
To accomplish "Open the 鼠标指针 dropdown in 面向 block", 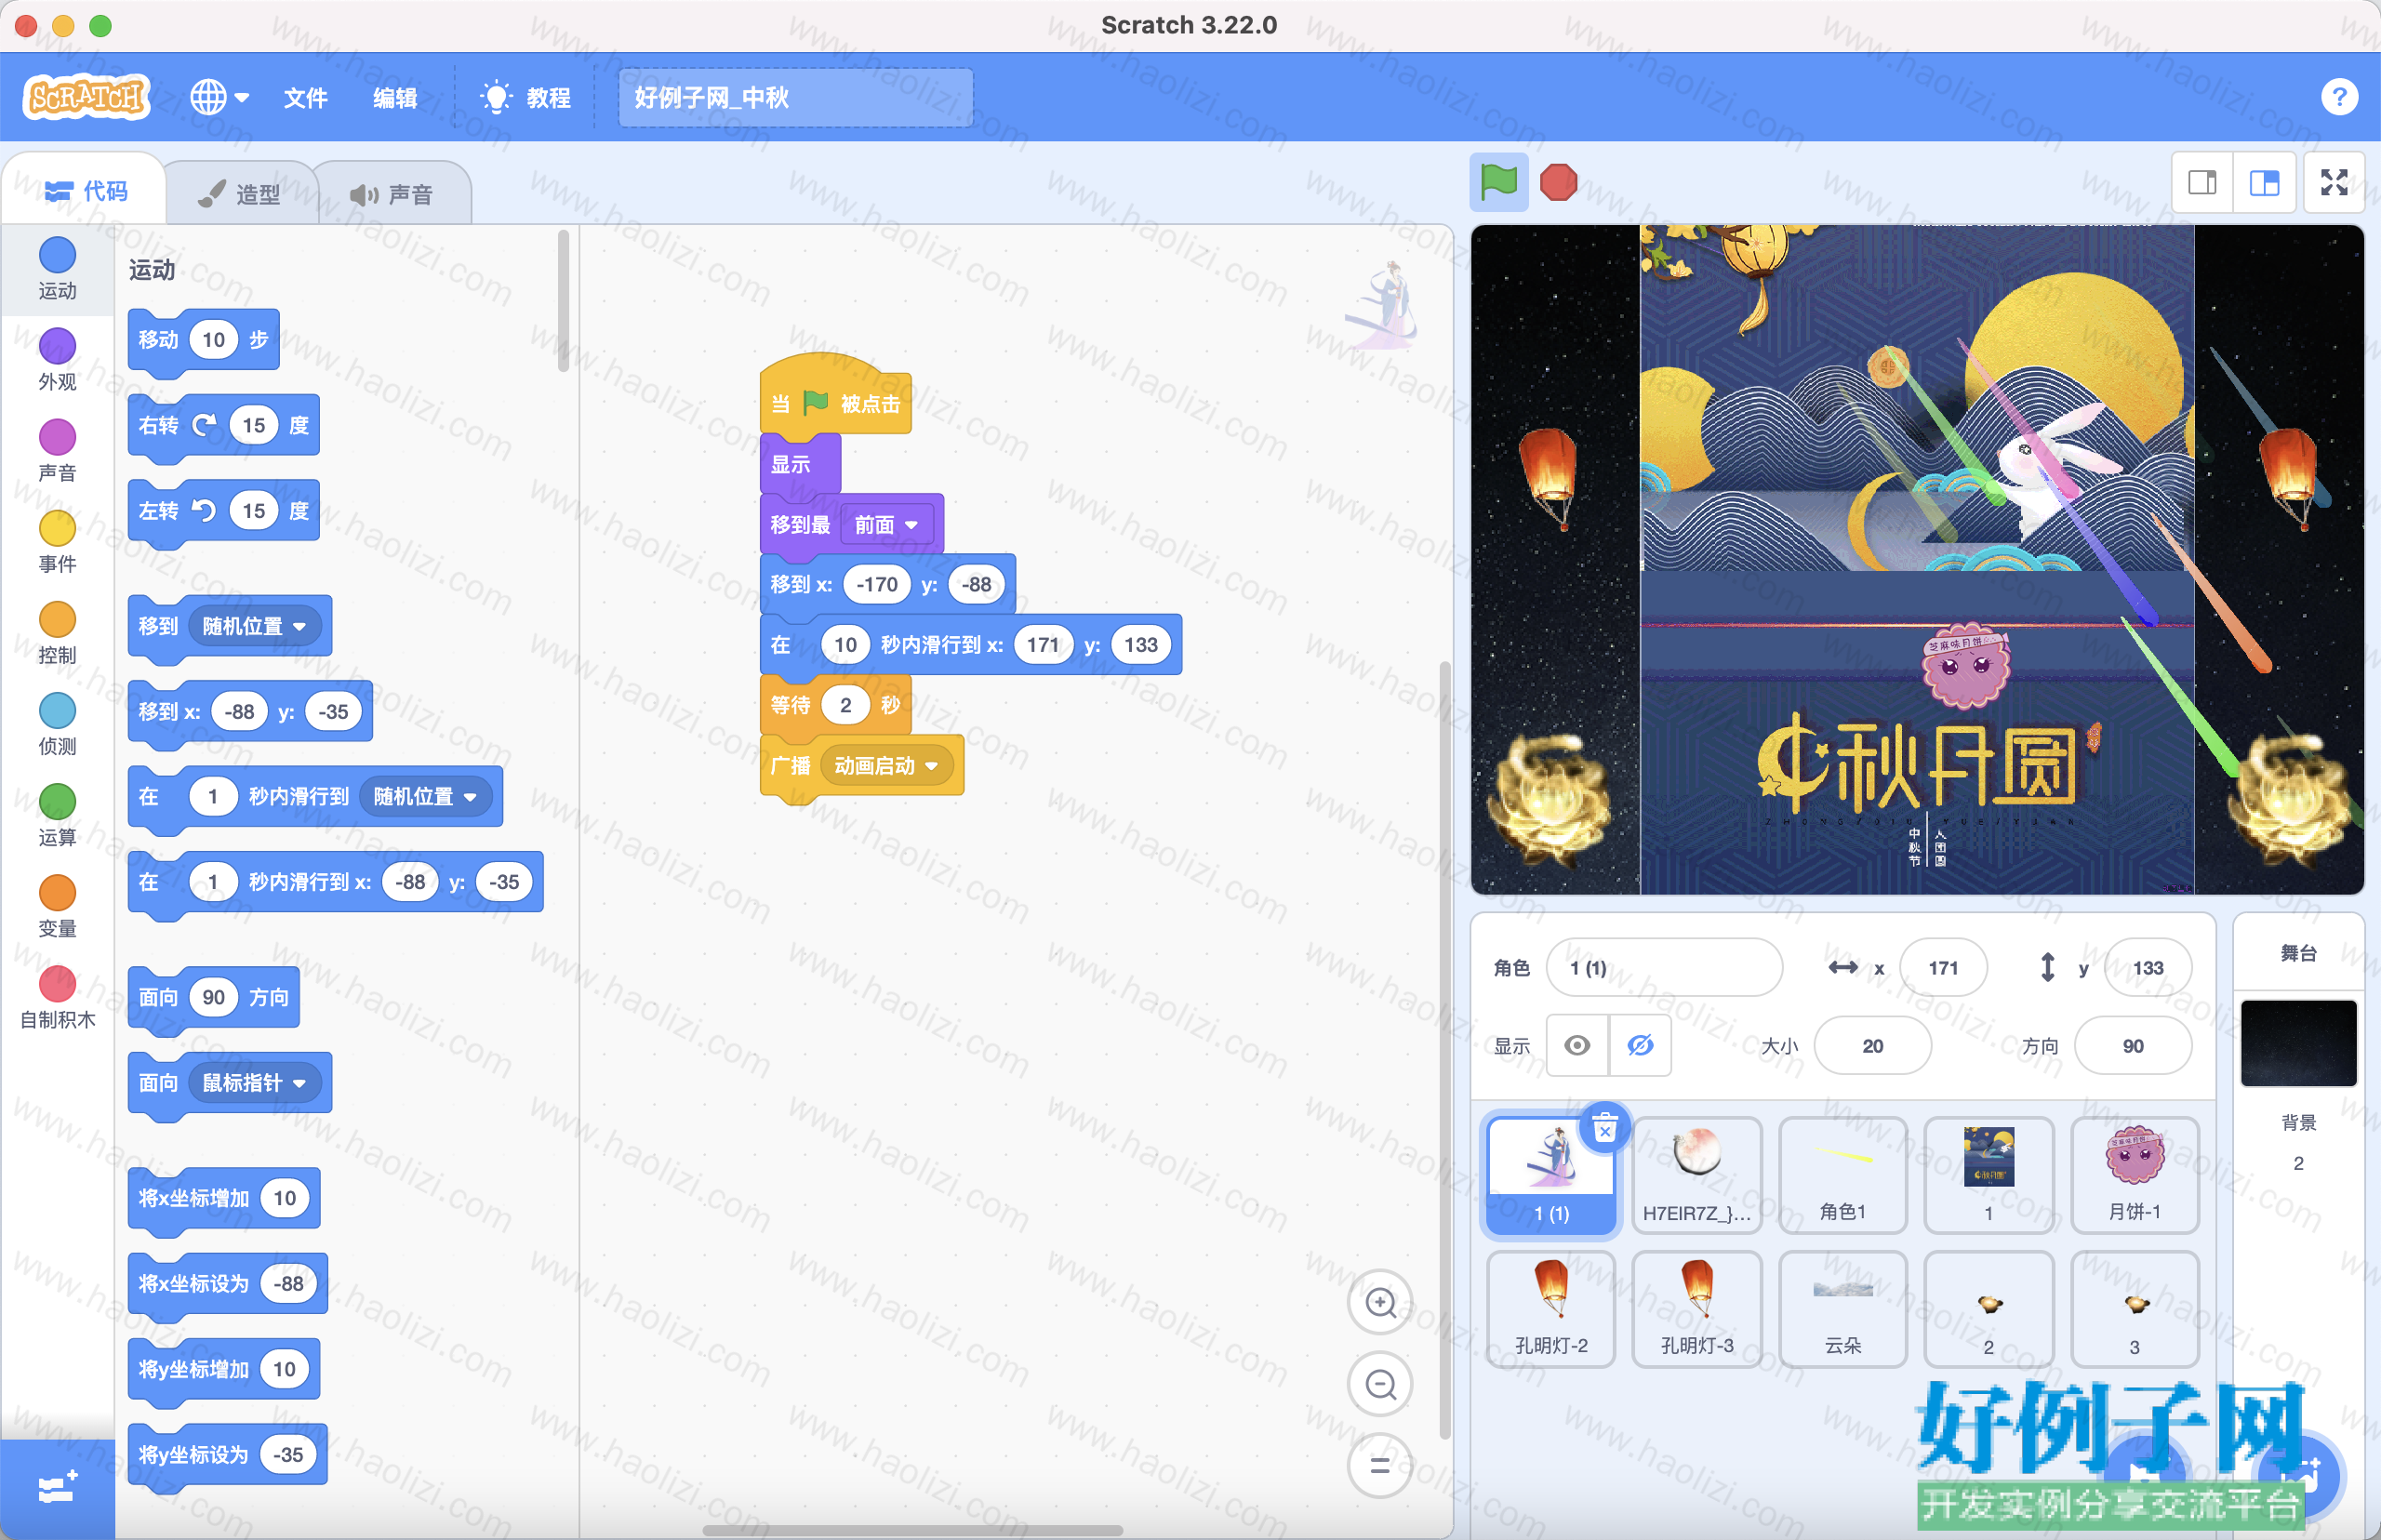I will point(254,1082).
